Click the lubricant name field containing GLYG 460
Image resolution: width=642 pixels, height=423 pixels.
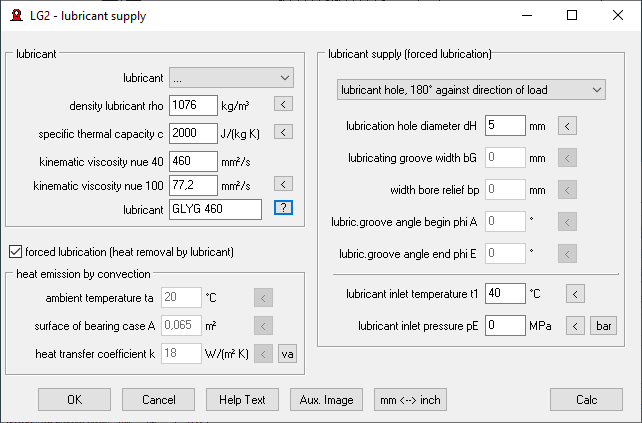(215, 209)
